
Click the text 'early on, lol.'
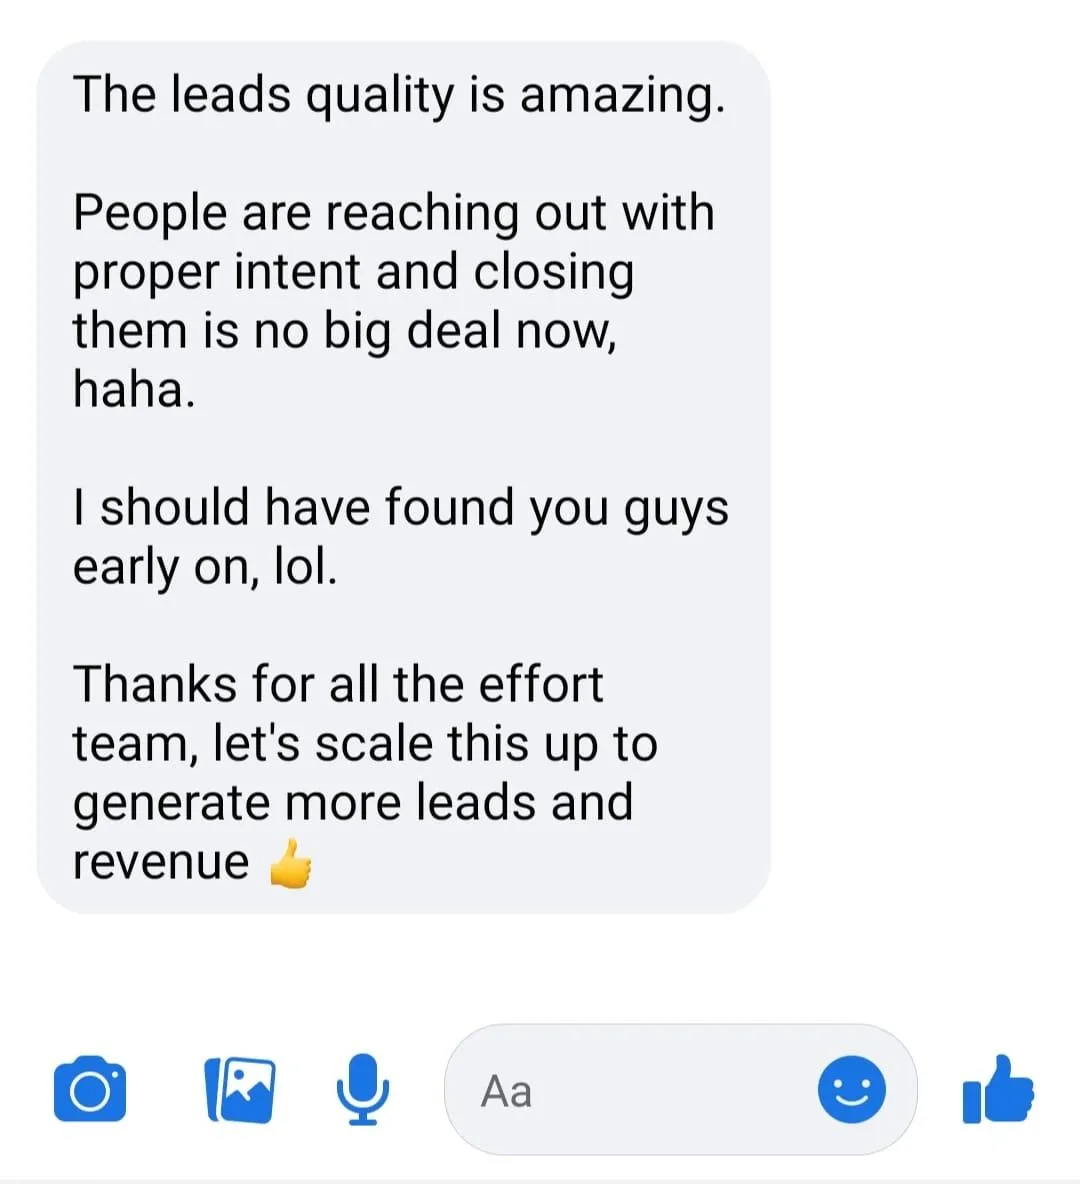pyautogui.click(x=205, y=568)
